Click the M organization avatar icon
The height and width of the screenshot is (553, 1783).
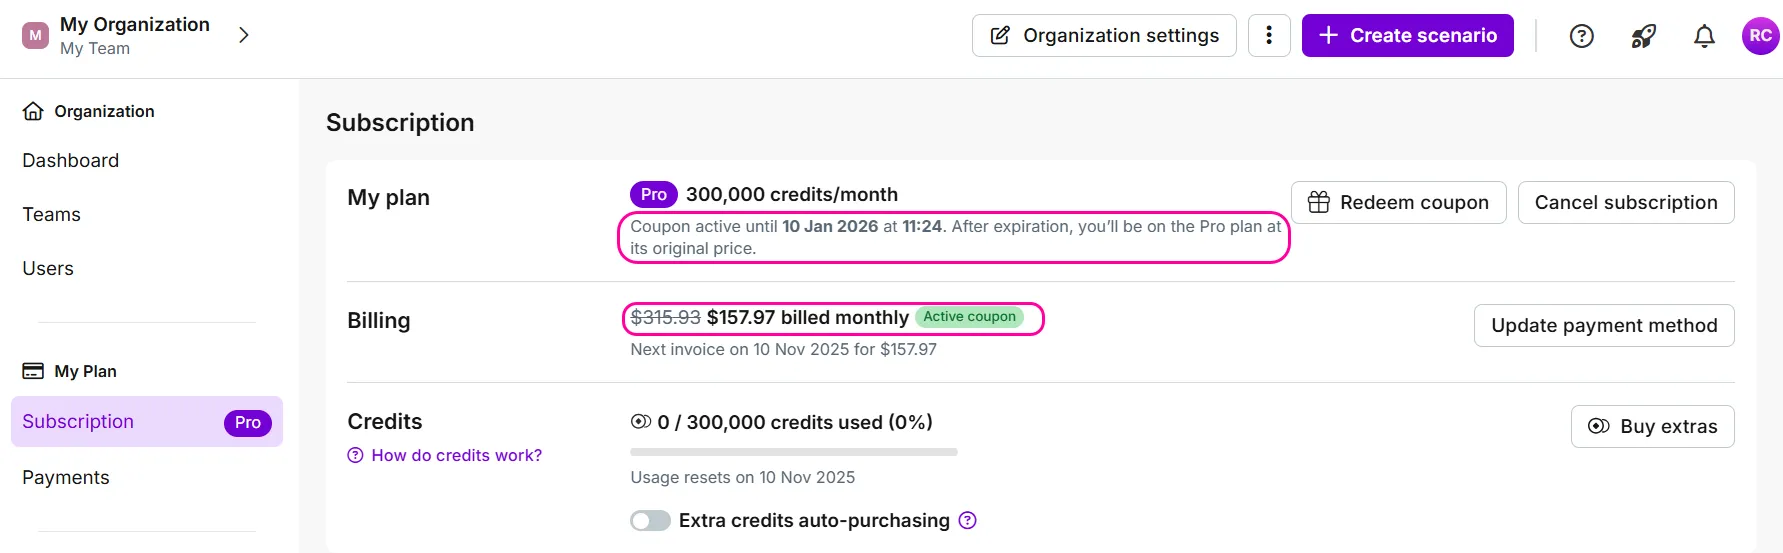(x=35, y=36)
